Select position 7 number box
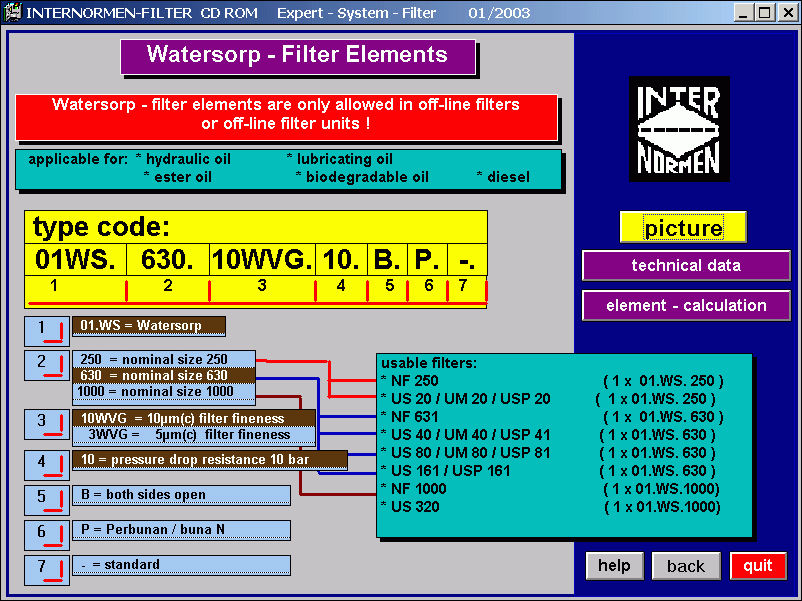 click(47, 570)
